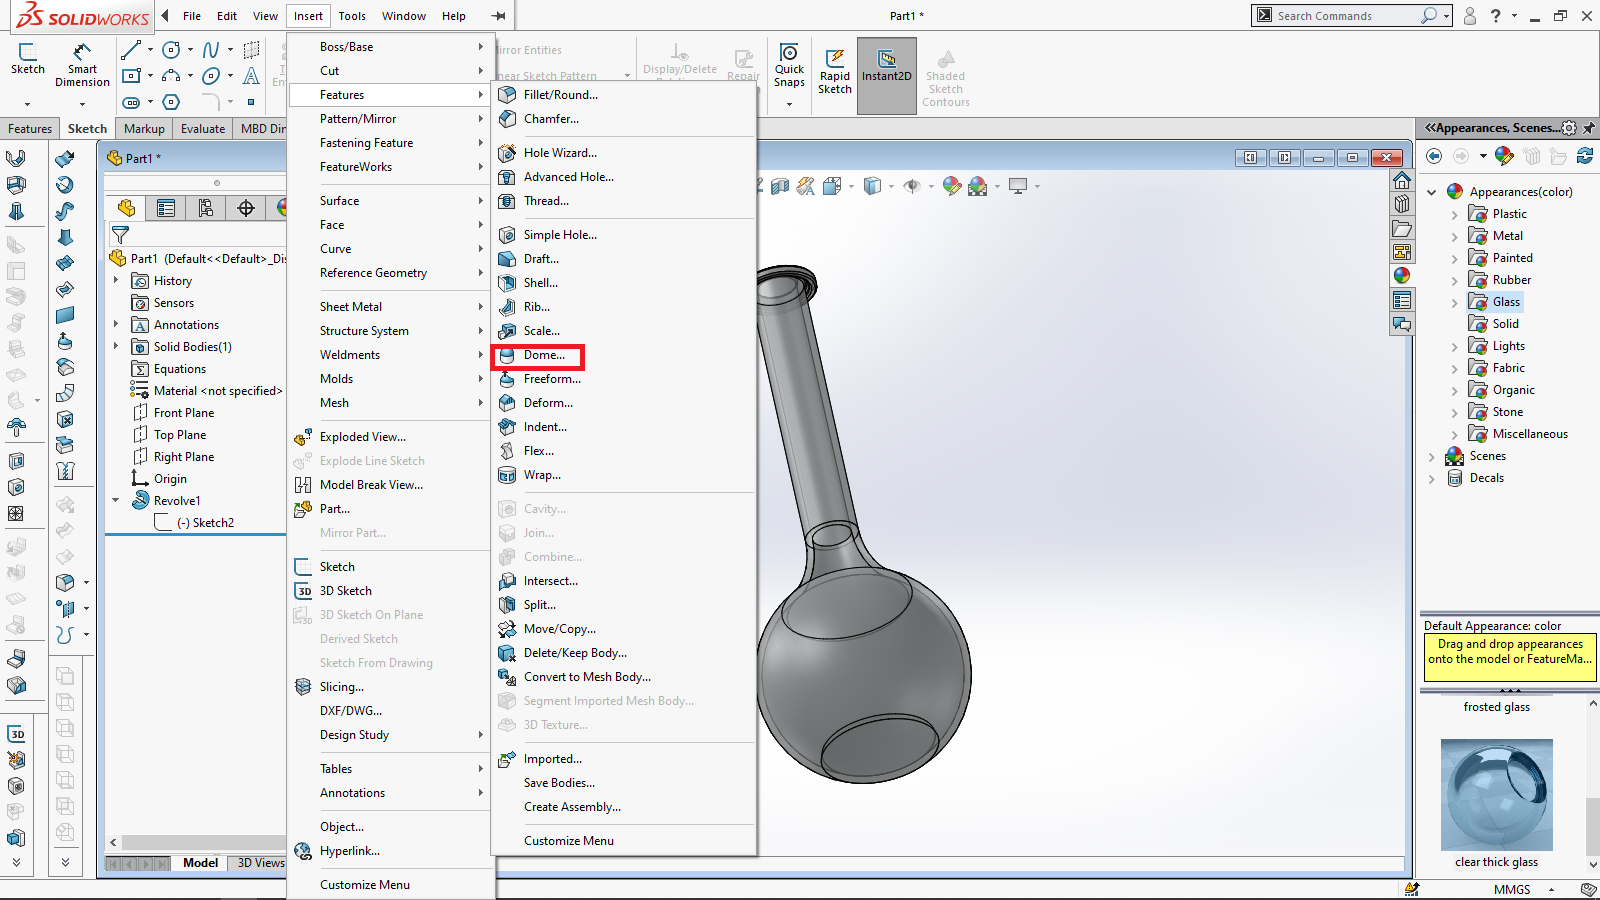The width and height of the screenshot is (1600, 900).
Task: Click the appearance color wheel icon
Action: click(1503, 156)
